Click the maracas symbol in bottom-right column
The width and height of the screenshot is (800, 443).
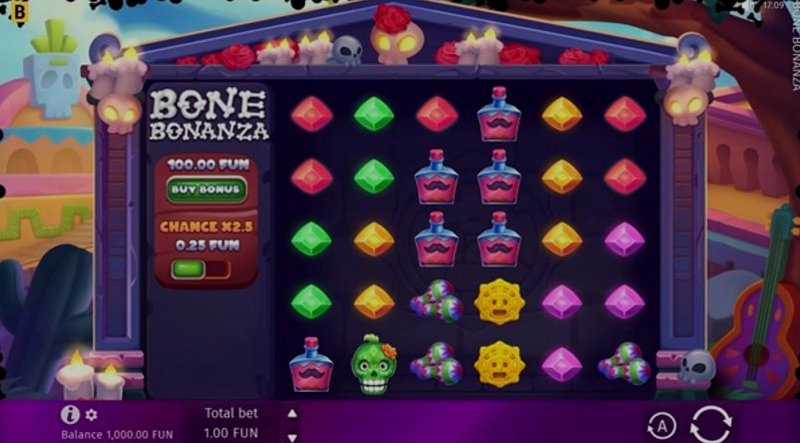click(624, 364)
